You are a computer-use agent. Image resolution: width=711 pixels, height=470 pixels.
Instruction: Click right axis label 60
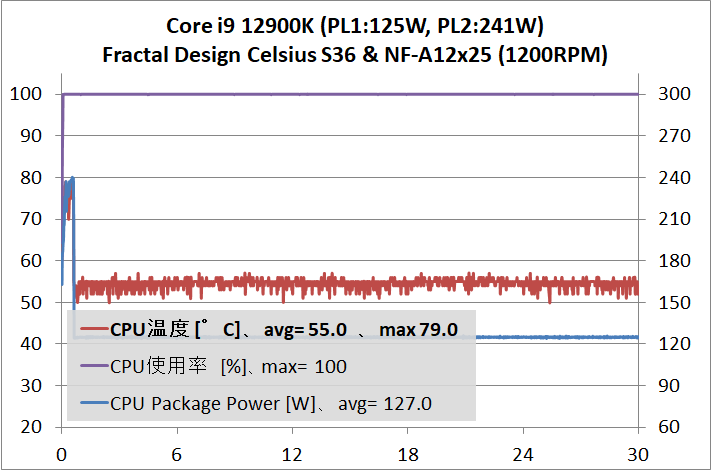pyautogui.click(x=669, y=426)
